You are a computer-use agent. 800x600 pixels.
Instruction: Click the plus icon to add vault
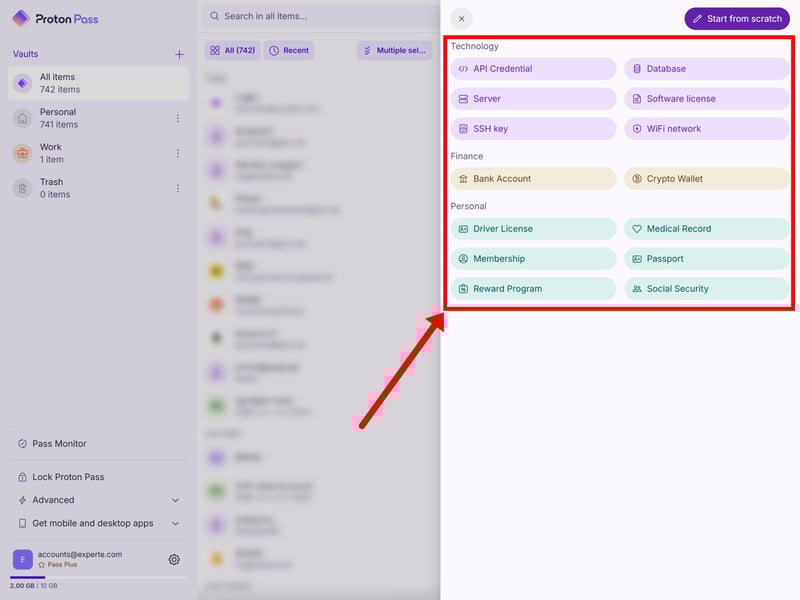(179, 55)
